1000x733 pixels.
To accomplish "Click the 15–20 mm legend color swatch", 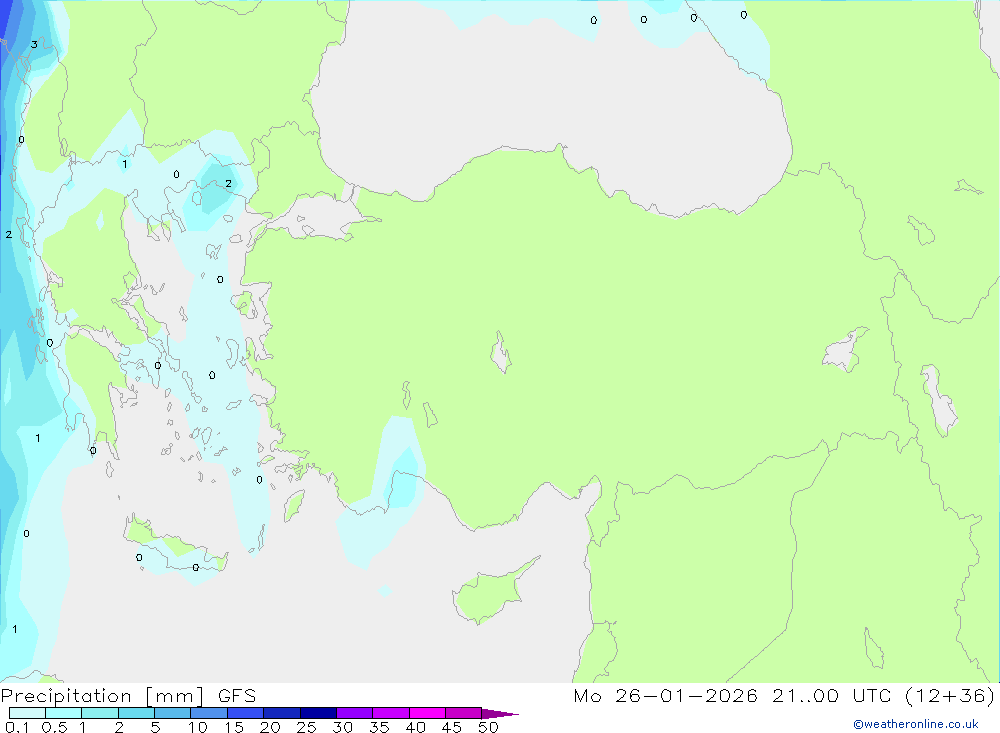I will (x=245, y=713).
